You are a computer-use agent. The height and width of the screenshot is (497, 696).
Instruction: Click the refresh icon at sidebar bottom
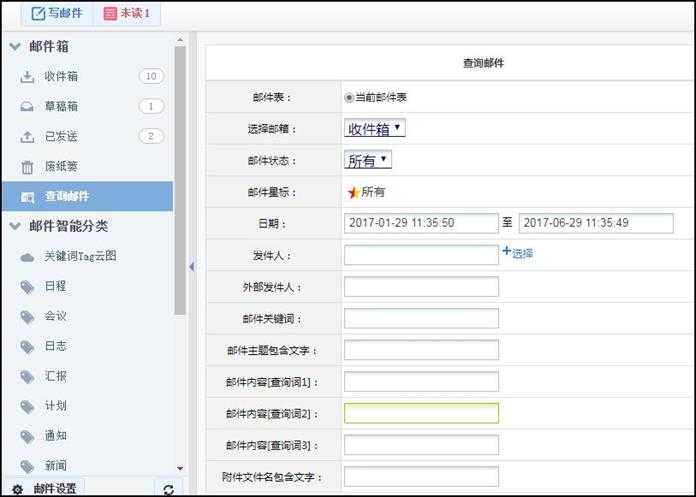point(168,490)
